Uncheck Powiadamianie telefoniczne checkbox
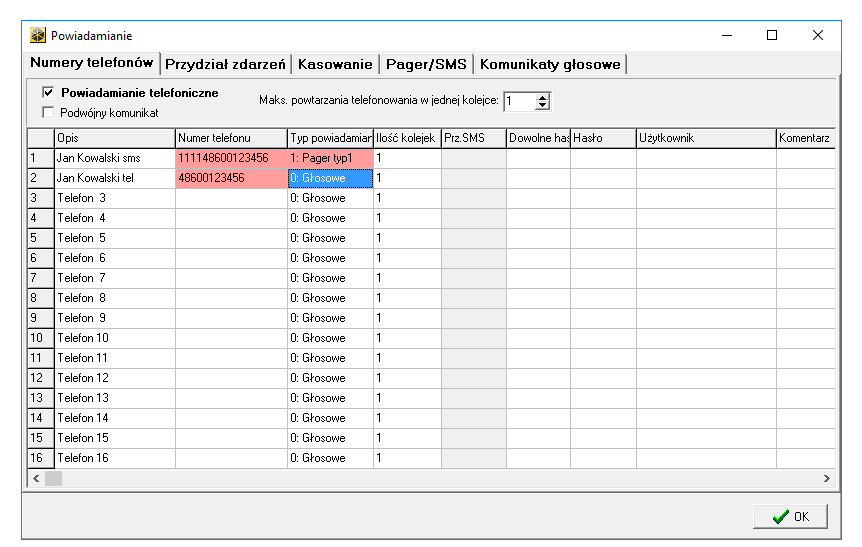Screen dimensions: 862x547 click(47, 93)
